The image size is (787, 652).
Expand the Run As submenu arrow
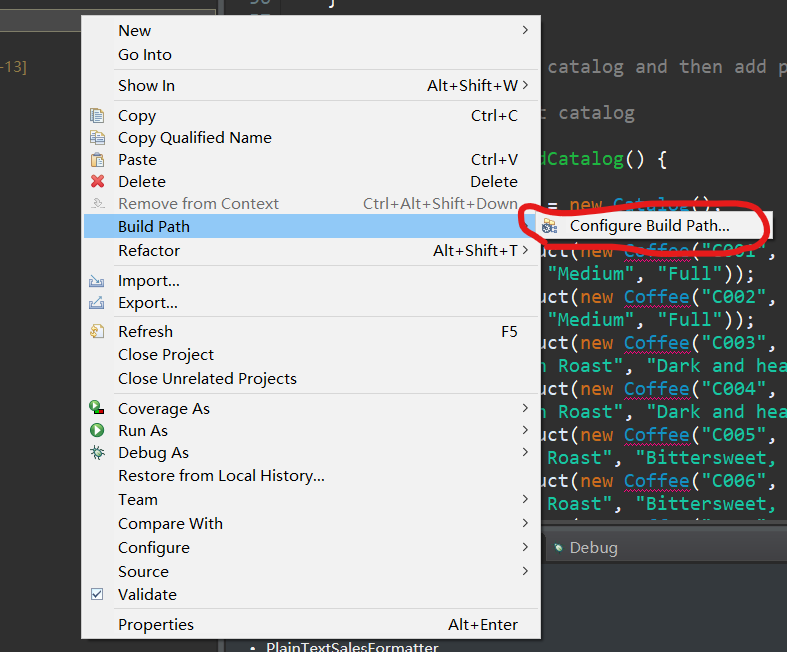coord(525,430)
